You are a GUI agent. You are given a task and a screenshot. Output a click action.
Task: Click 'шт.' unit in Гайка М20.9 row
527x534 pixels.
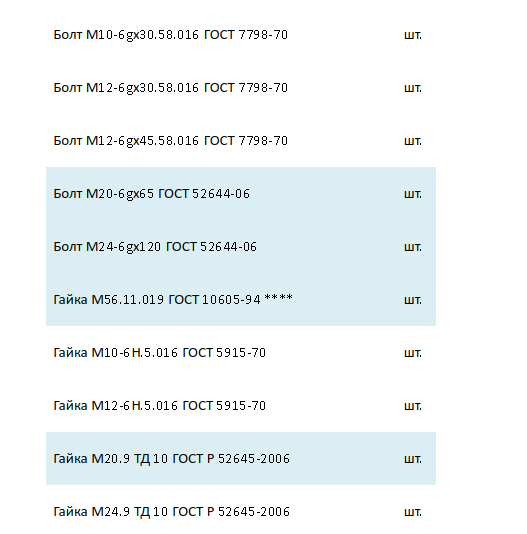(413, 459)
